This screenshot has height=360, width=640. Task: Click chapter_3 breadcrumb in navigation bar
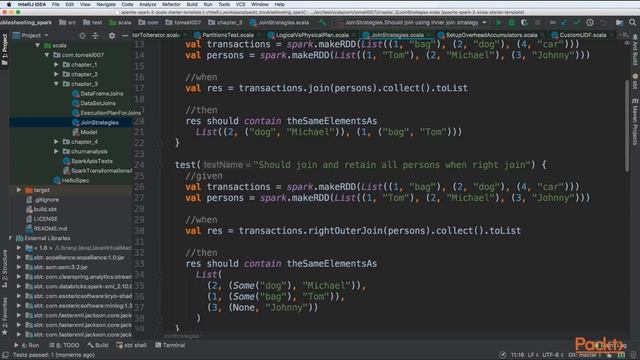point(225,22)
